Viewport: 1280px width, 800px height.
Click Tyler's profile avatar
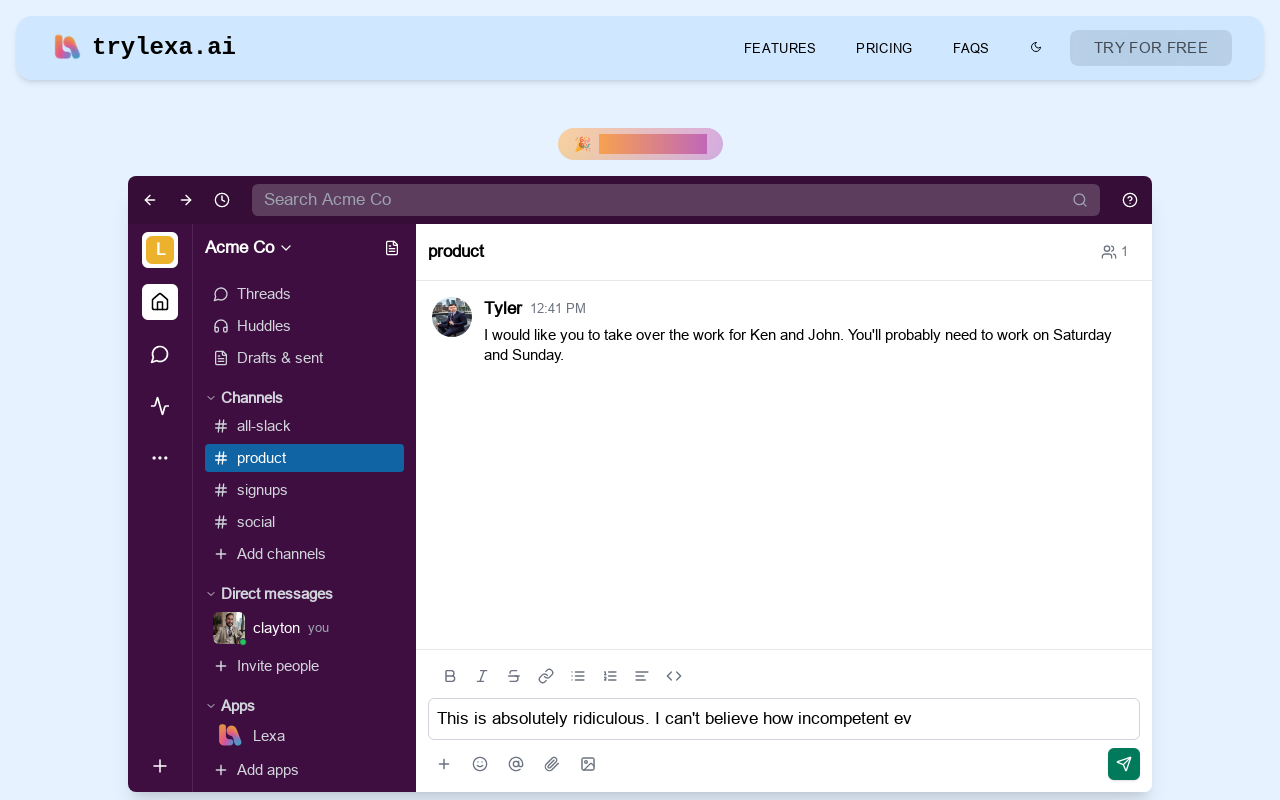tap(452, 317)
